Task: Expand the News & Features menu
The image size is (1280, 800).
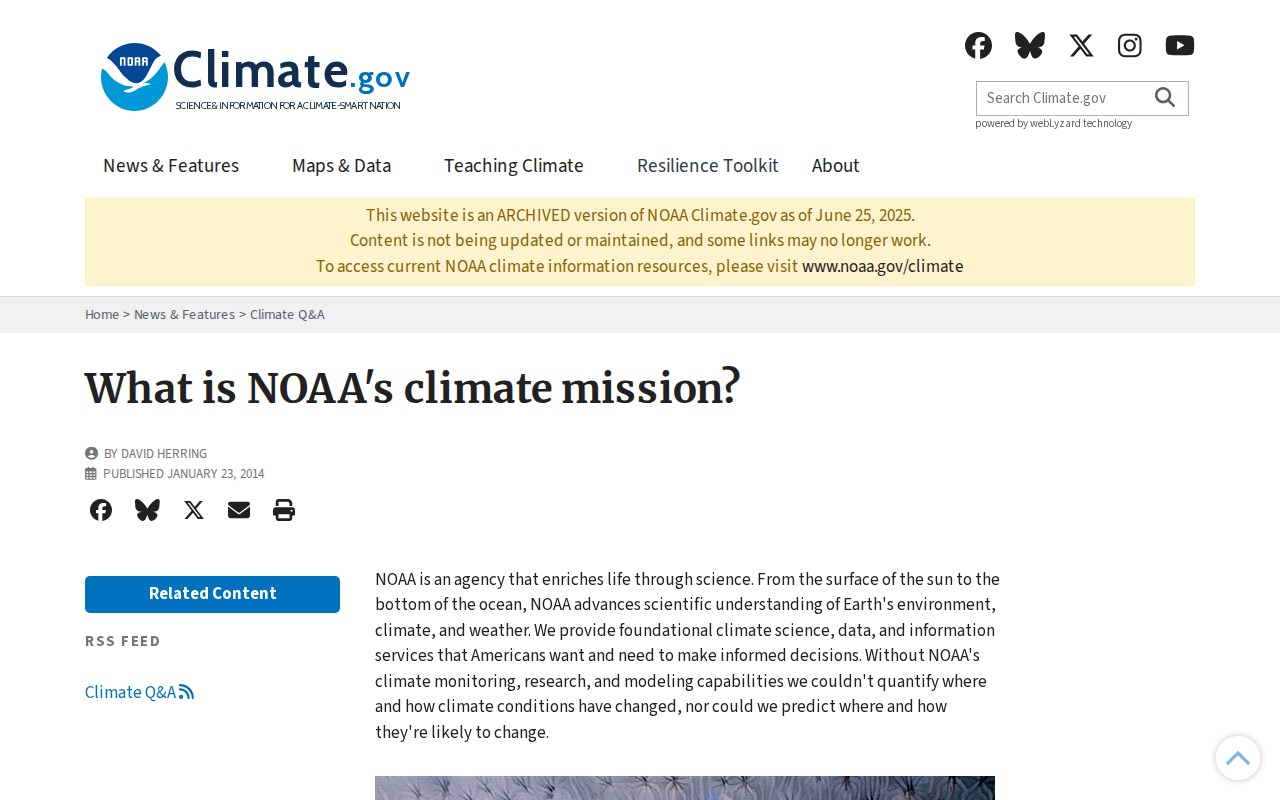Action: tap(171, 166)
